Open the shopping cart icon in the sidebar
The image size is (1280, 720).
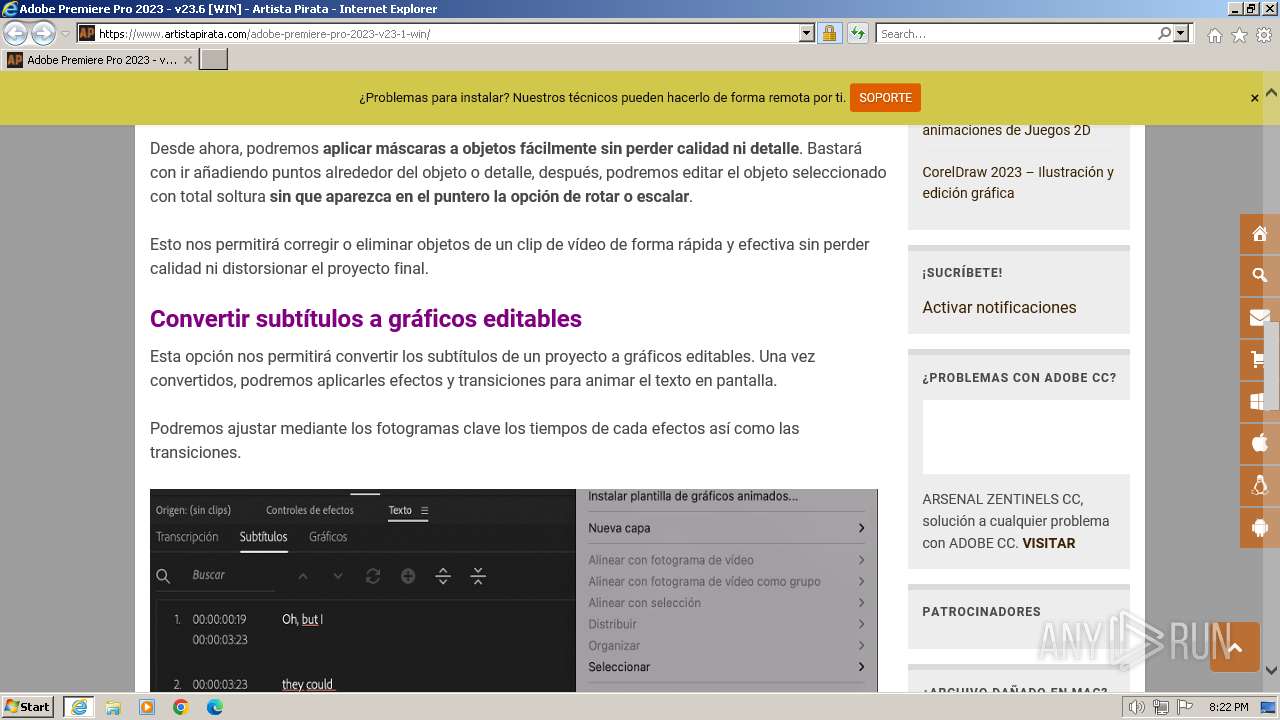[1259, 359]
